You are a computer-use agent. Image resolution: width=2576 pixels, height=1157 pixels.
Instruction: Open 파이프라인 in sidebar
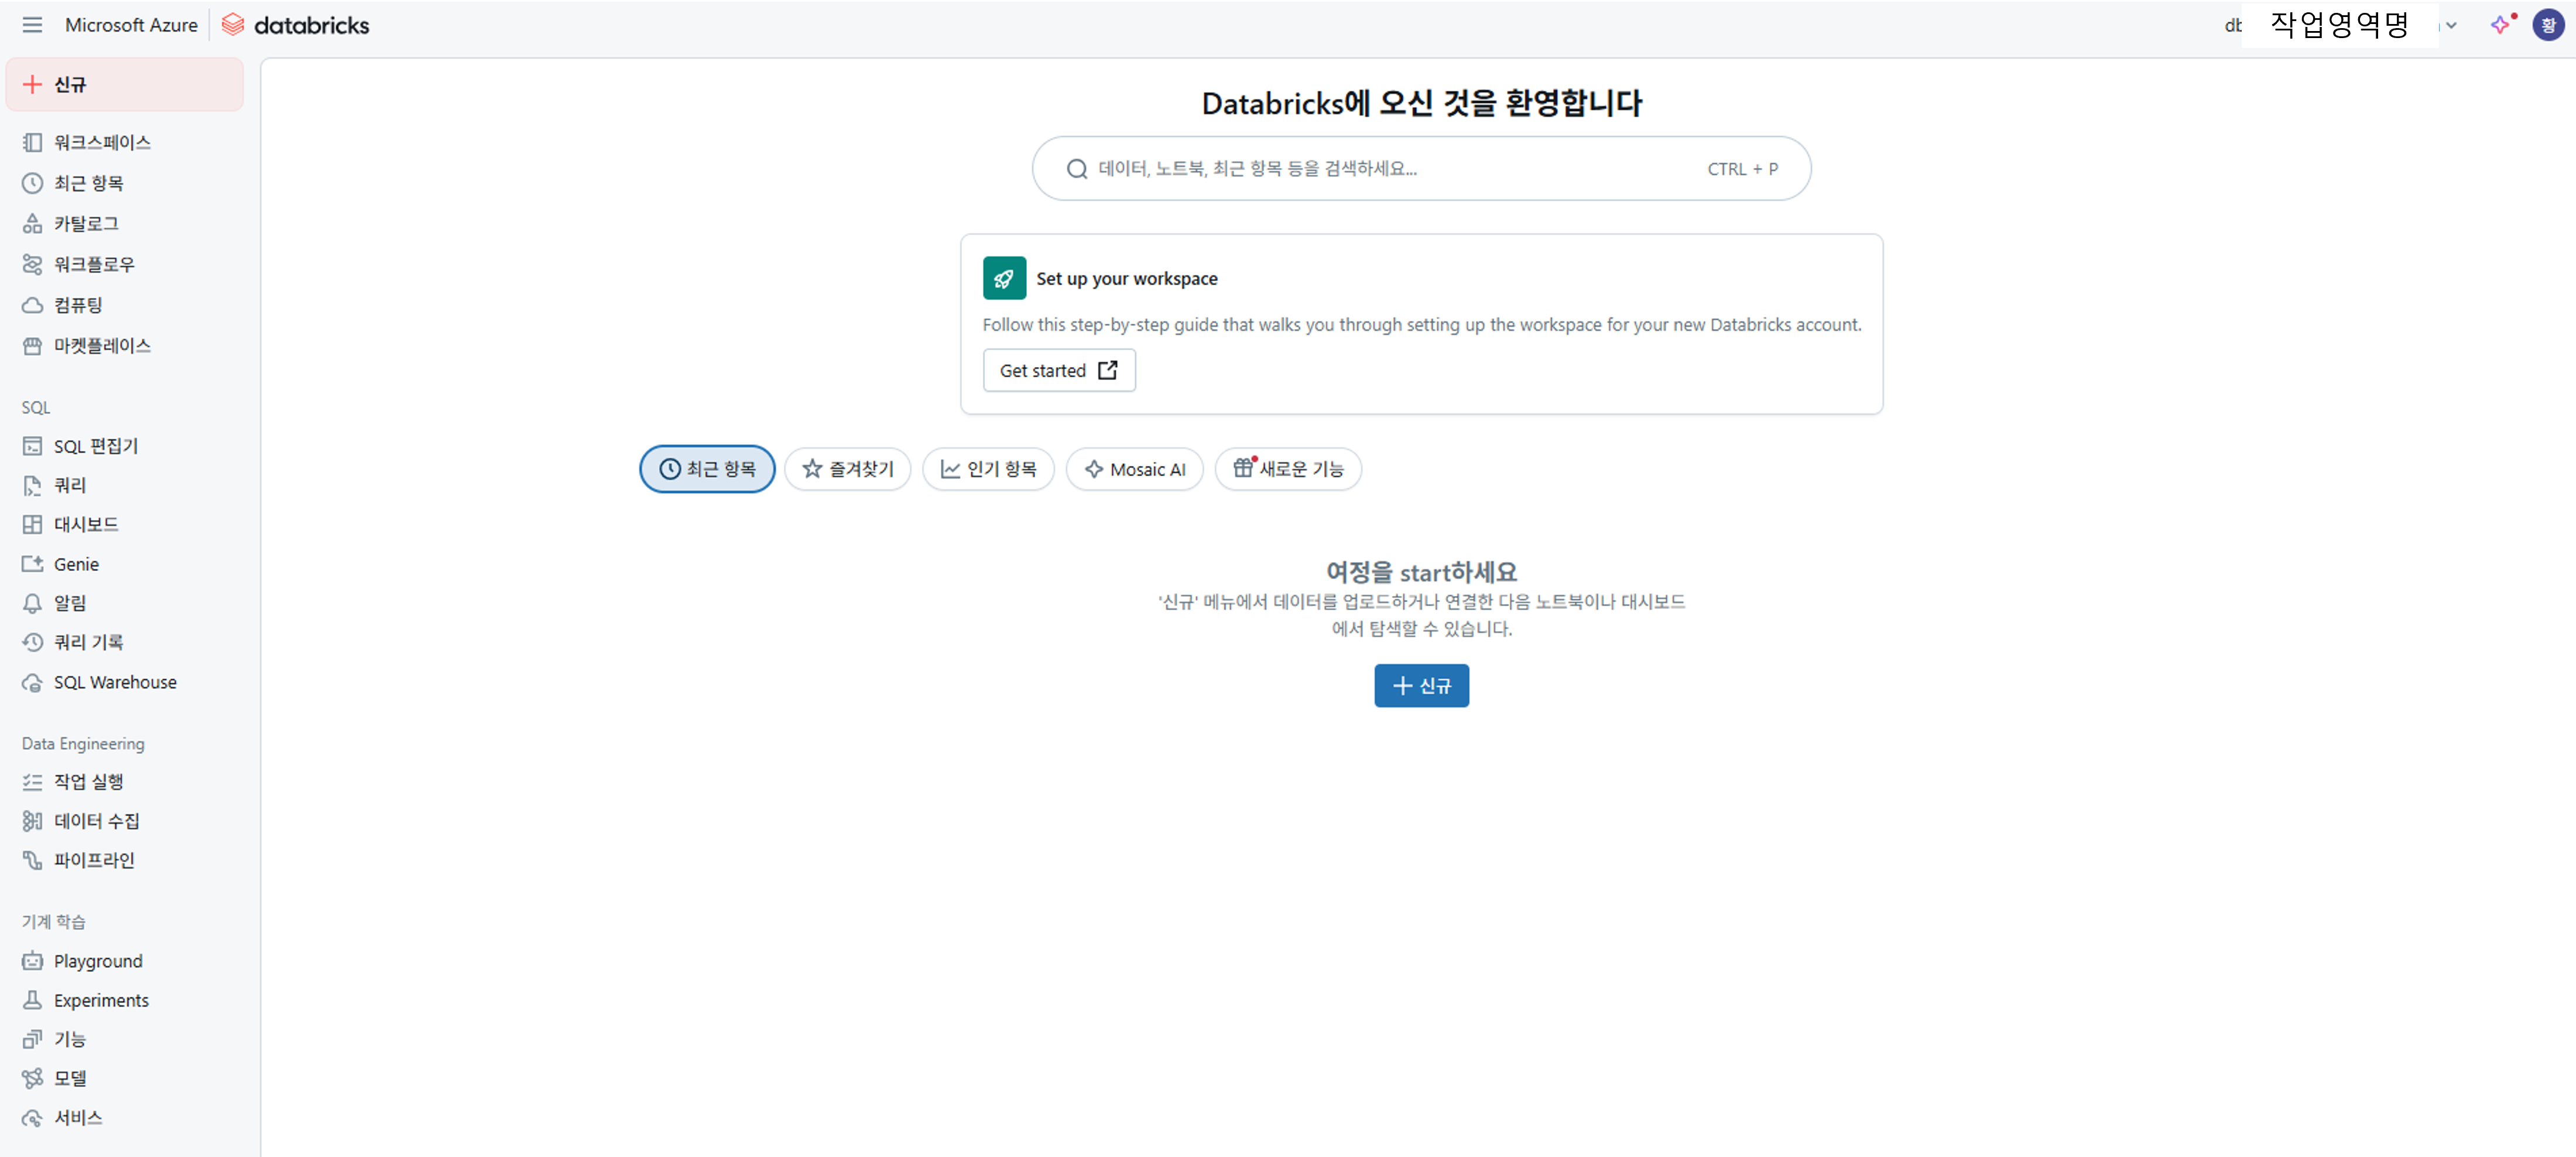(125, 860)
